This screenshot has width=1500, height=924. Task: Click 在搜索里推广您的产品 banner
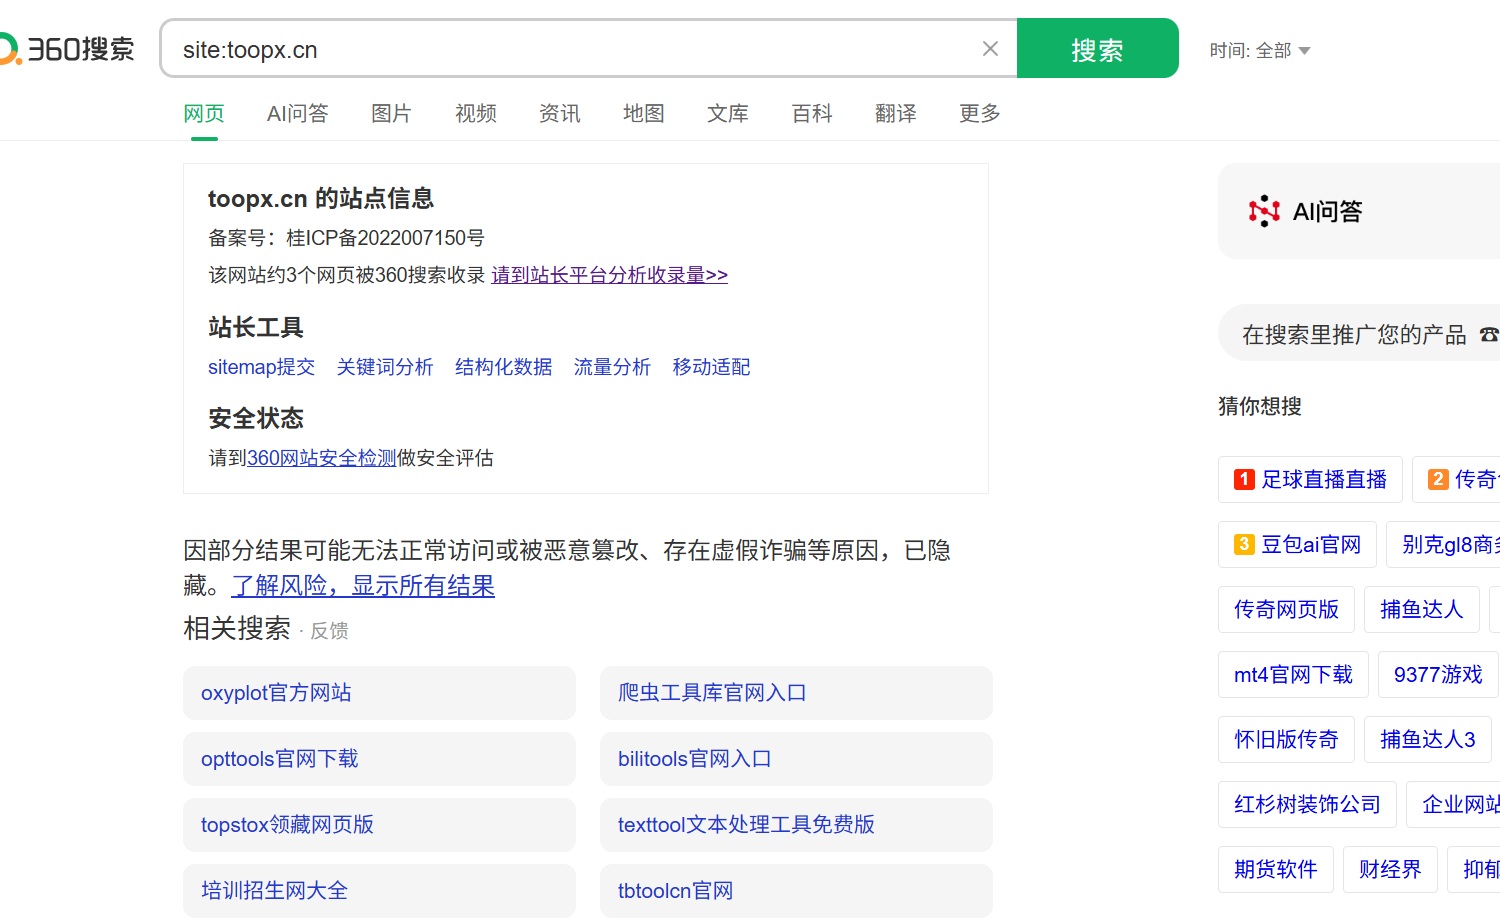click(1359, 334)
